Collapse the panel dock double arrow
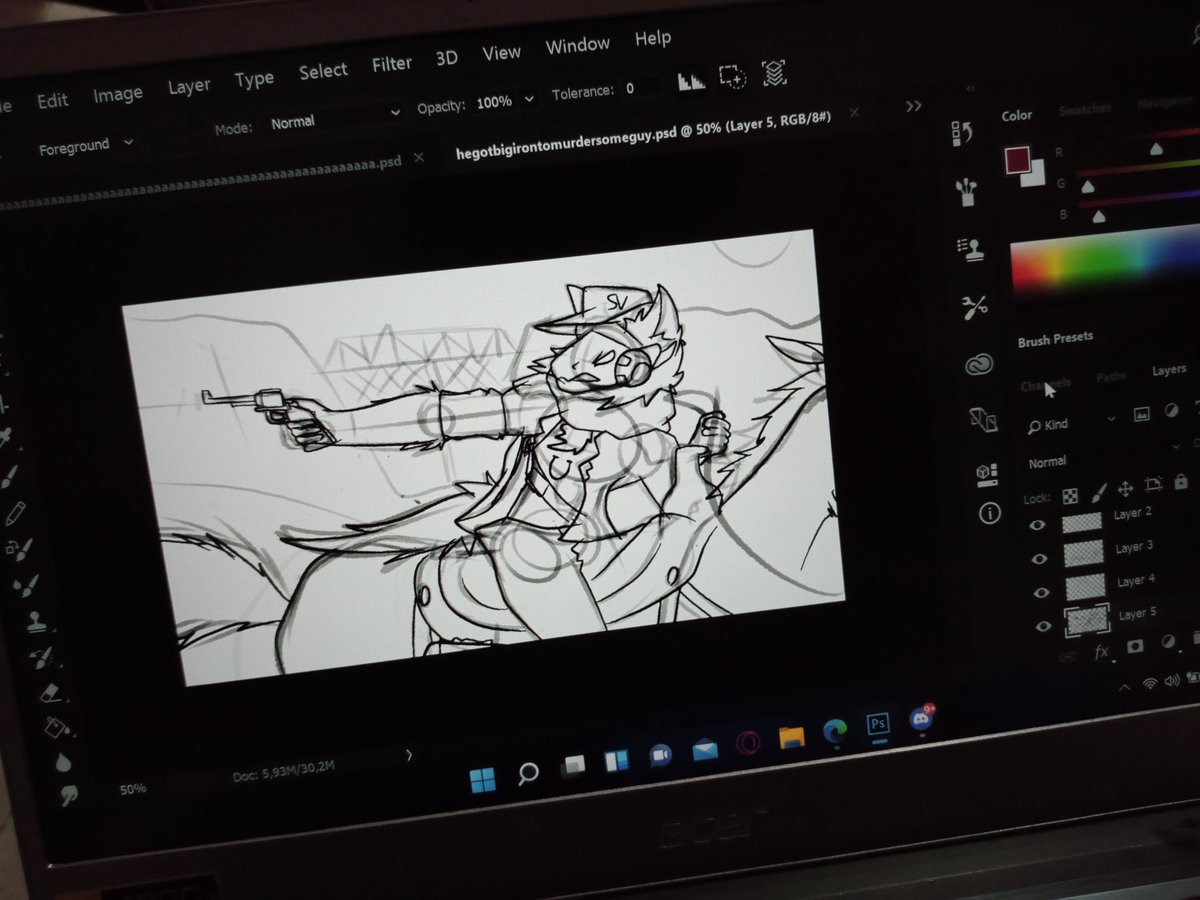 click(969, 88)
